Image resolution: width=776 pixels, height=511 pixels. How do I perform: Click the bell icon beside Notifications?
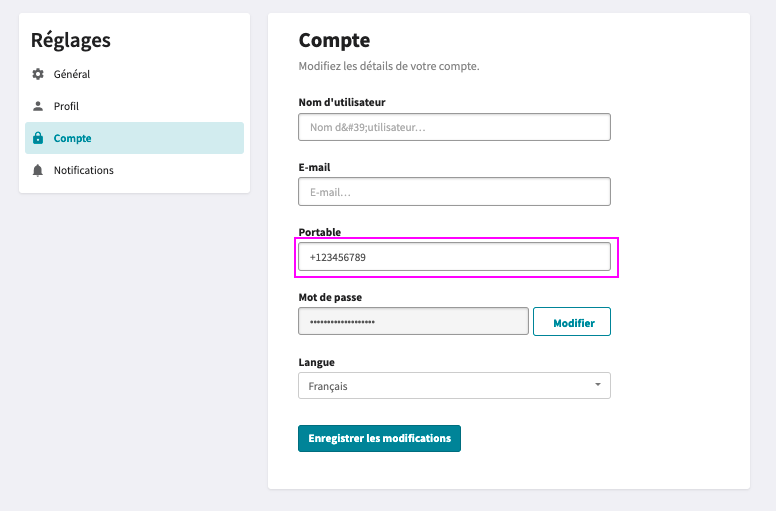point(38,170)
